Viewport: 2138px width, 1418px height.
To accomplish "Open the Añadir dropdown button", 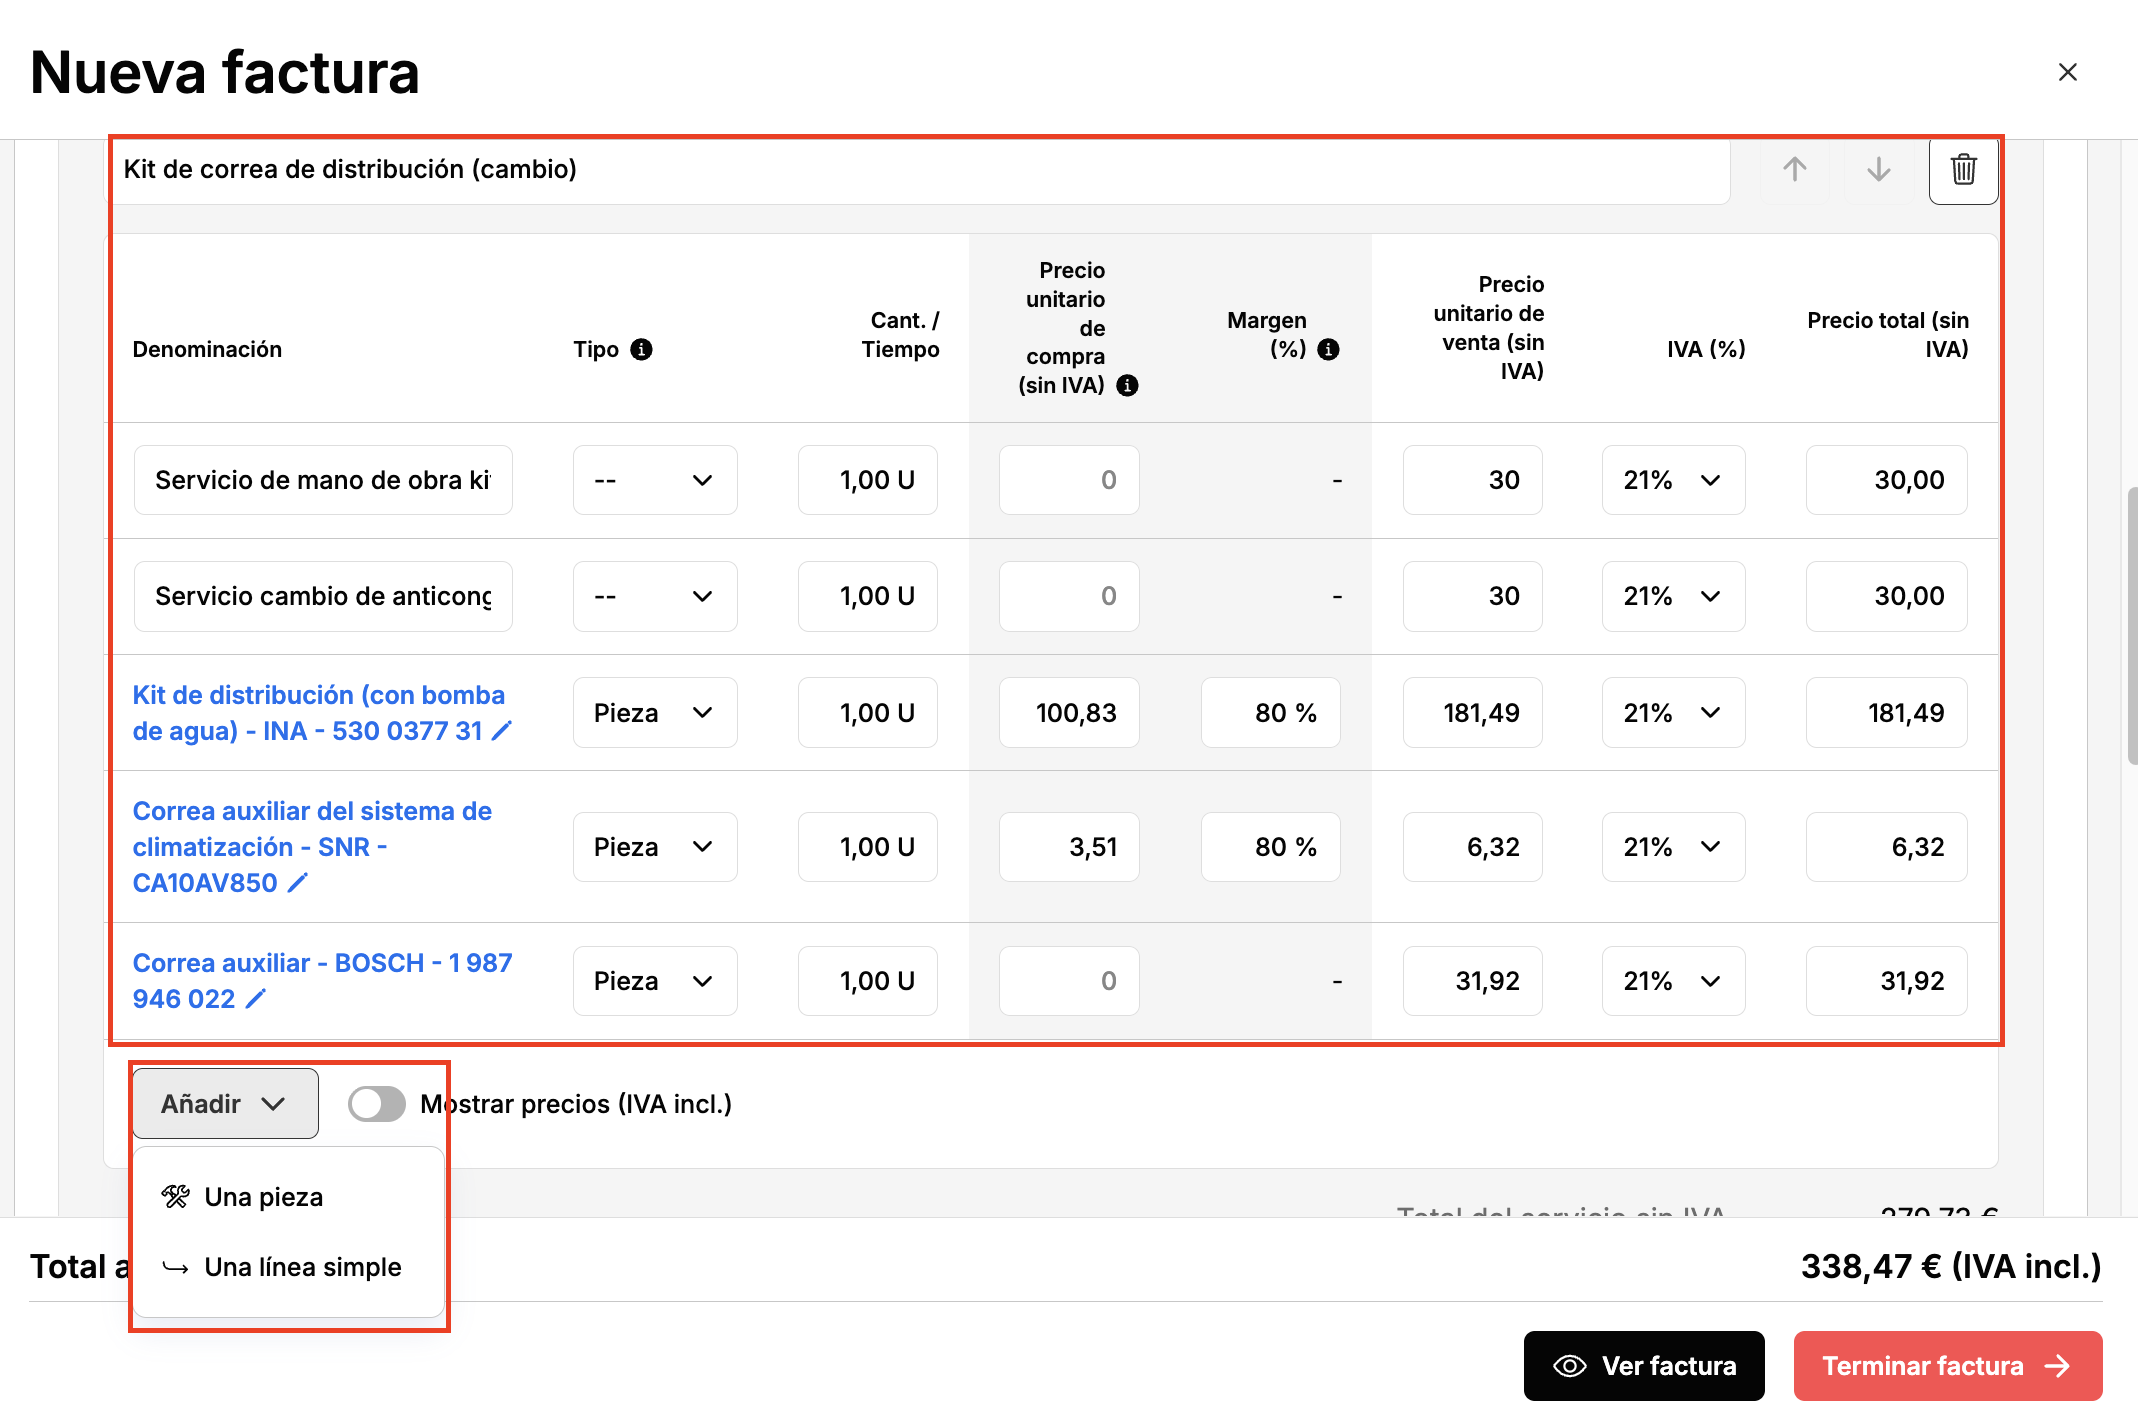I will point(225,1104).
